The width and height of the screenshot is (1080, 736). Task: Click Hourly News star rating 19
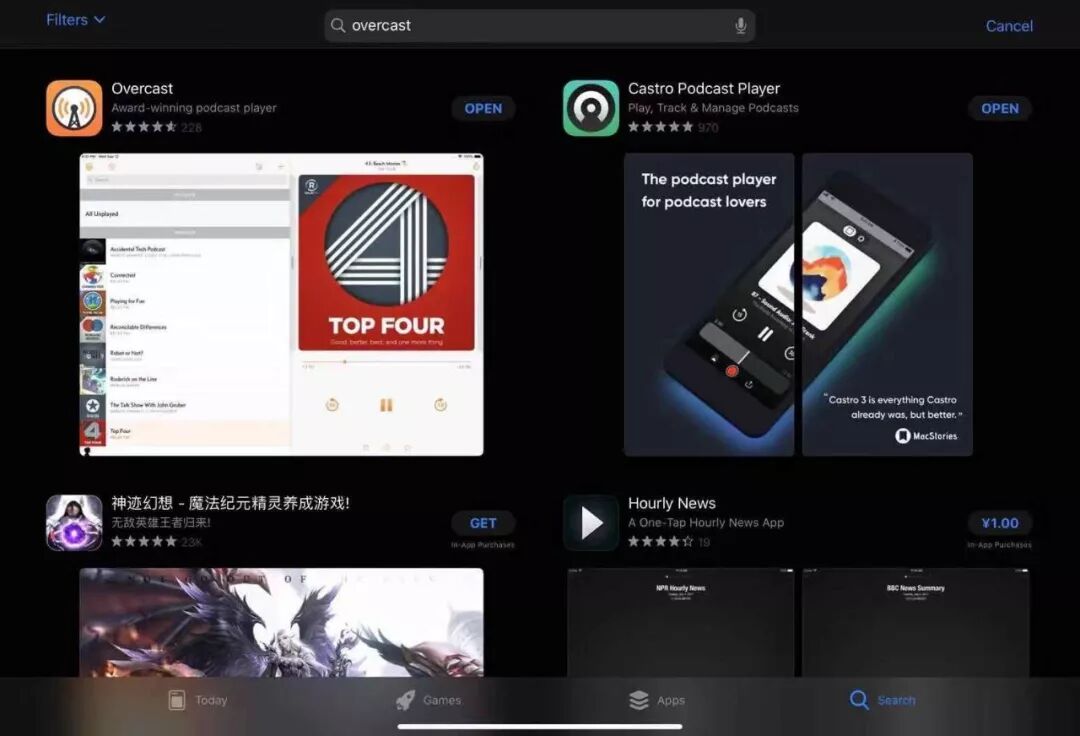coord(669,542)
